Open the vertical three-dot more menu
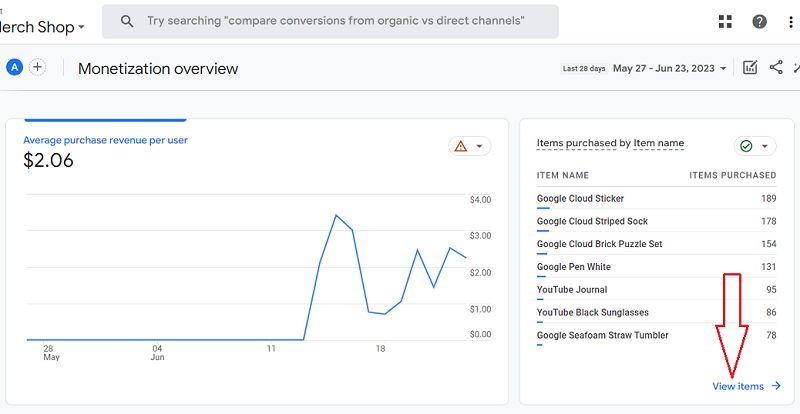The image size is (800, 414). (x=790, y=22)
